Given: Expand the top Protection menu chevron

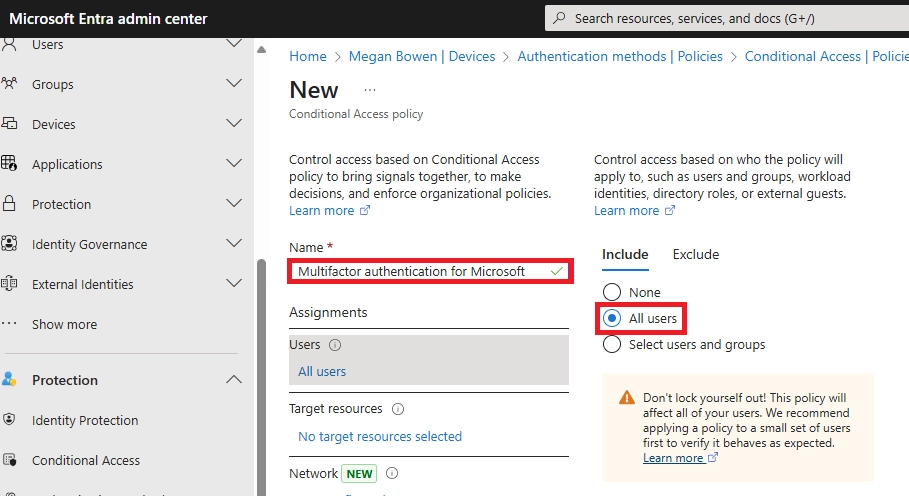Looking at the screenshot, I should 234,203.
